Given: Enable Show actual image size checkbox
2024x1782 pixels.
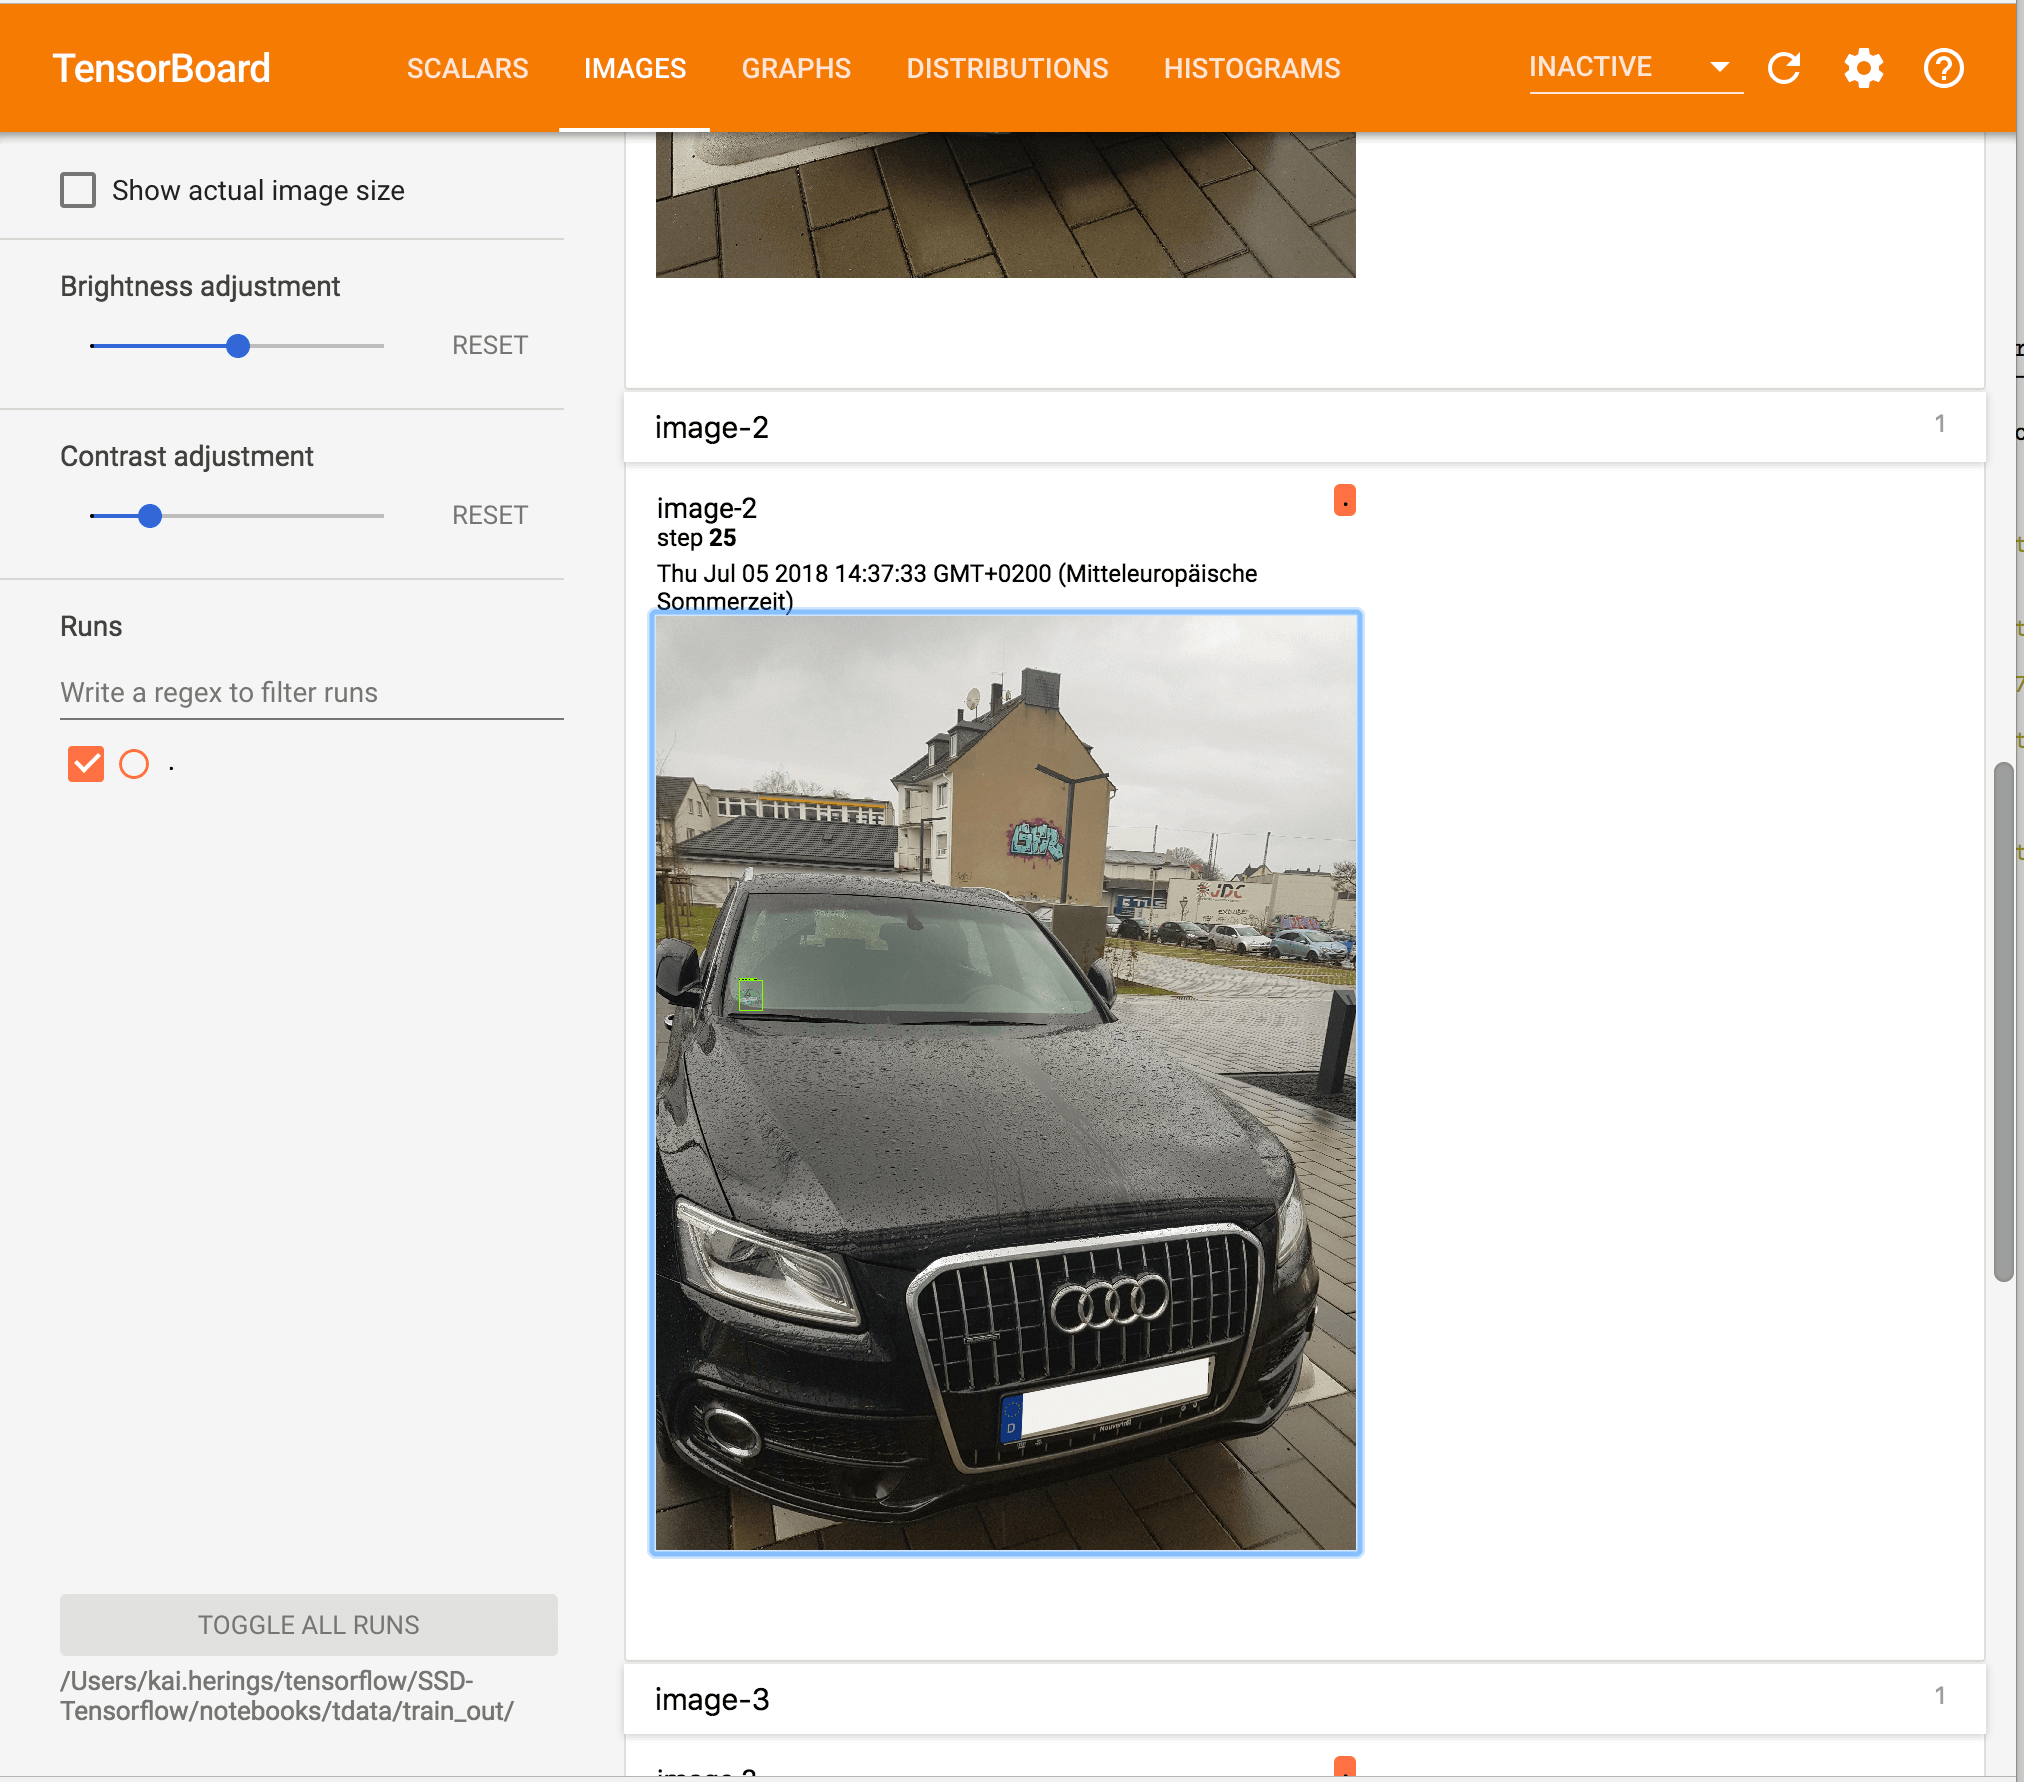Looking at the screenshot, I should 78,190.
